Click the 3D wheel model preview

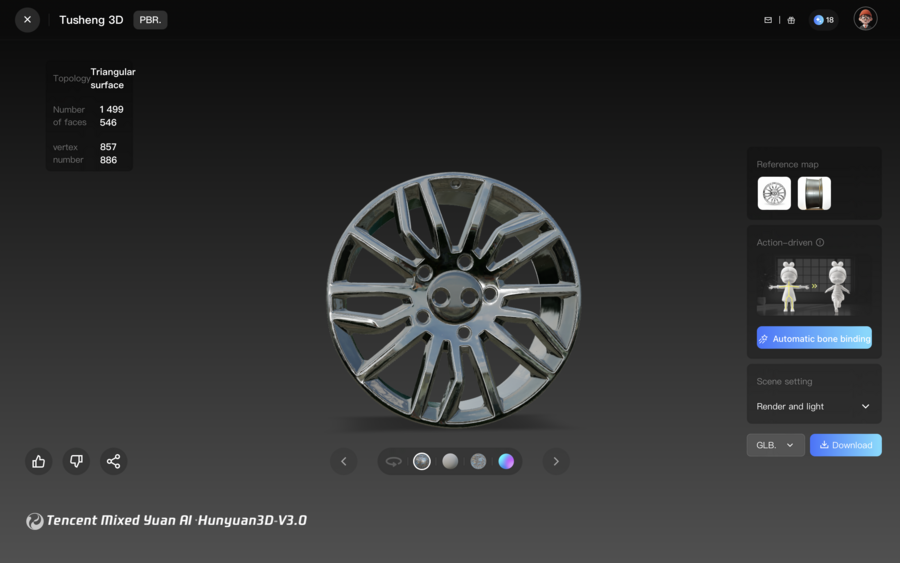pos(453,300)
